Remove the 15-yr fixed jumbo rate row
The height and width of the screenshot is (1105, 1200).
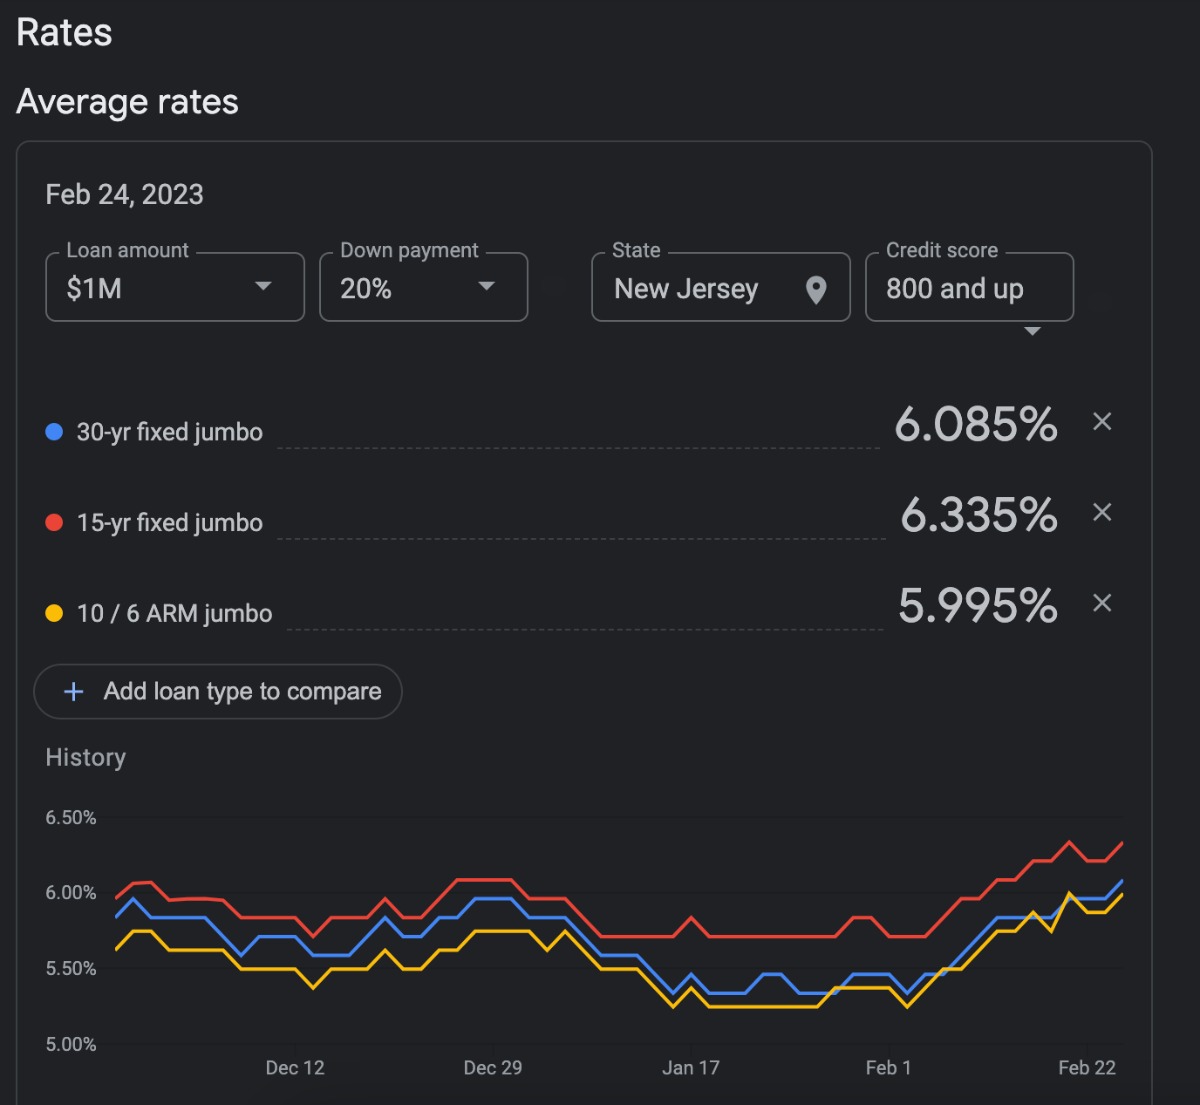pos(1102,513)
